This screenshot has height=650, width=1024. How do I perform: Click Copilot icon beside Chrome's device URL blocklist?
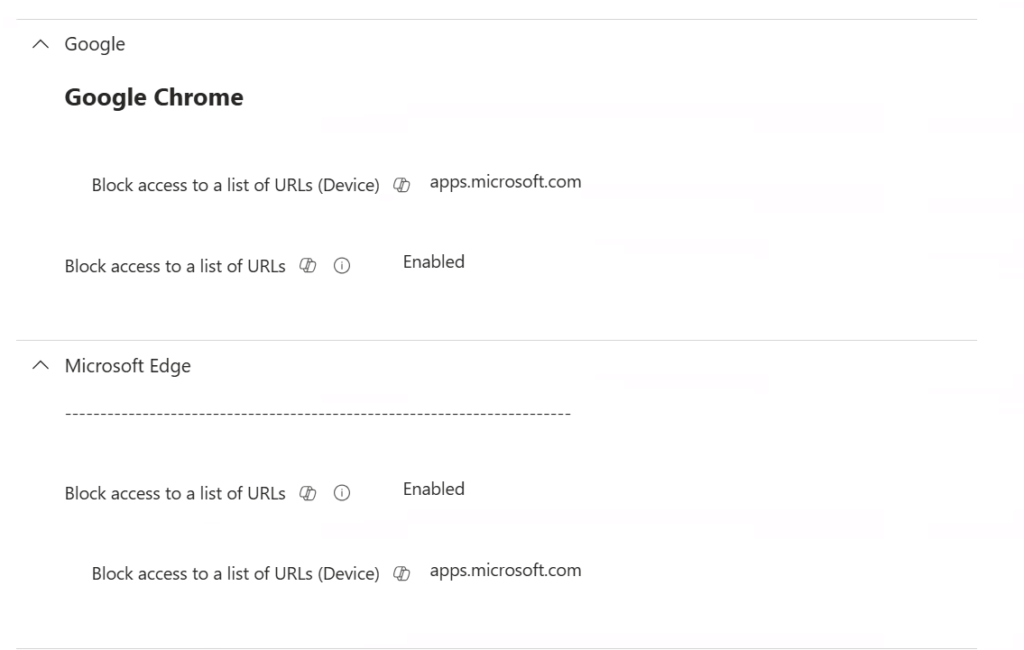coord(402,185)
